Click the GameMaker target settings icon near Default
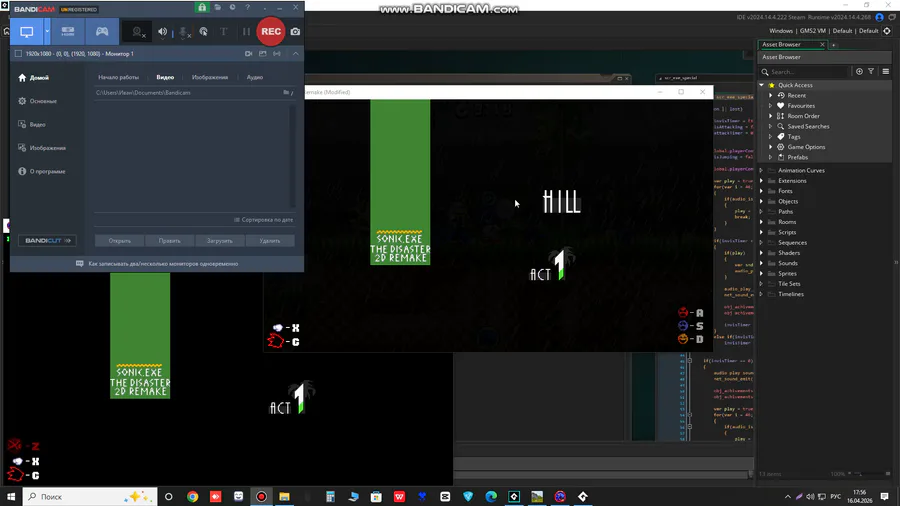900x506 pixels. pyautogui.click(x=887, y=31)
